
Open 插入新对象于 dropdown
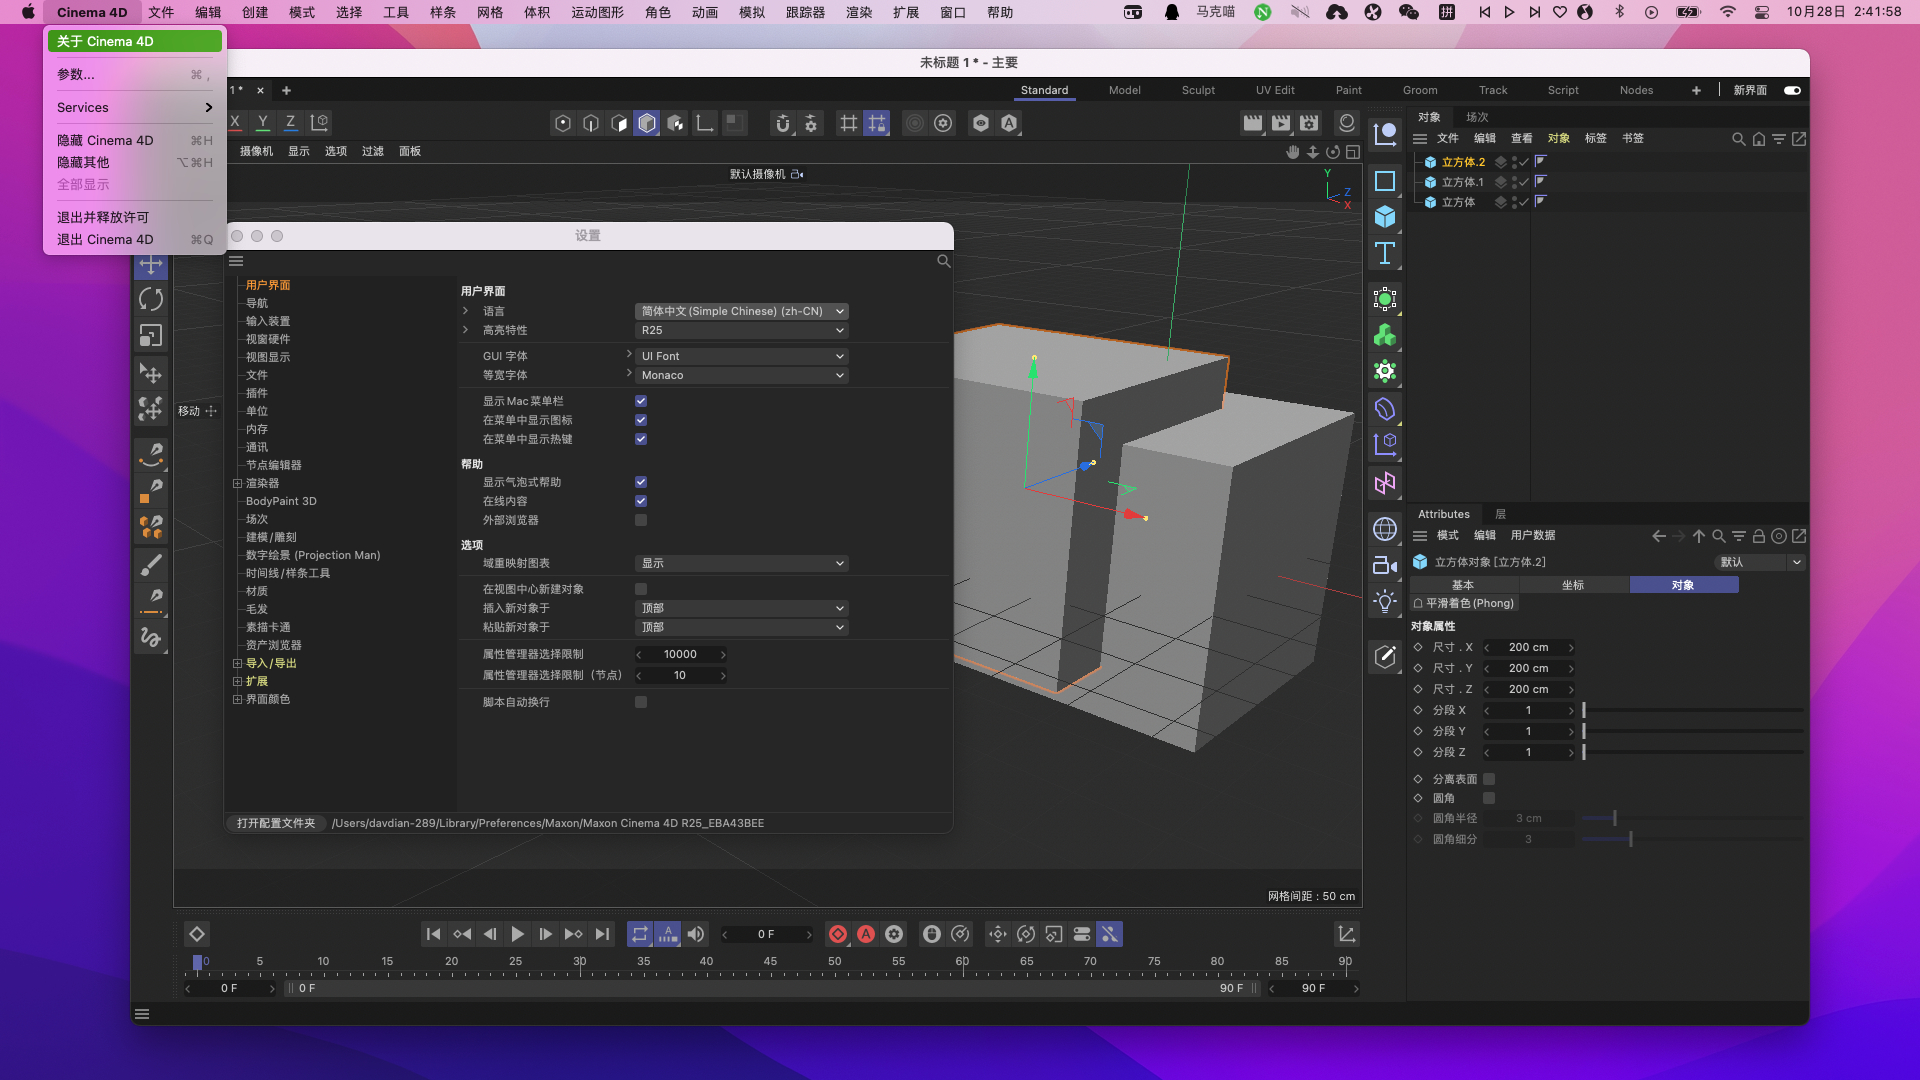tap(741, 607)
